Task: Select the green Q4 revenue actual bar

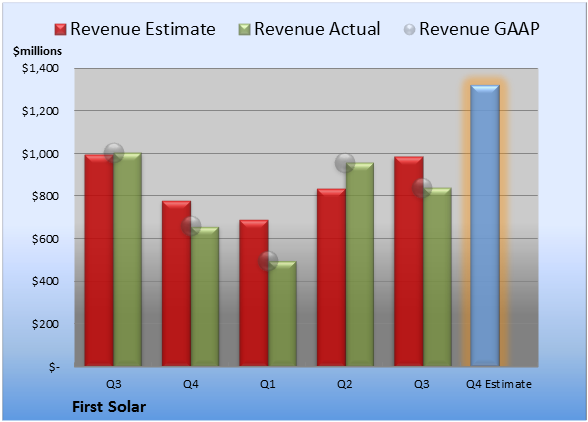Action: 205,296
